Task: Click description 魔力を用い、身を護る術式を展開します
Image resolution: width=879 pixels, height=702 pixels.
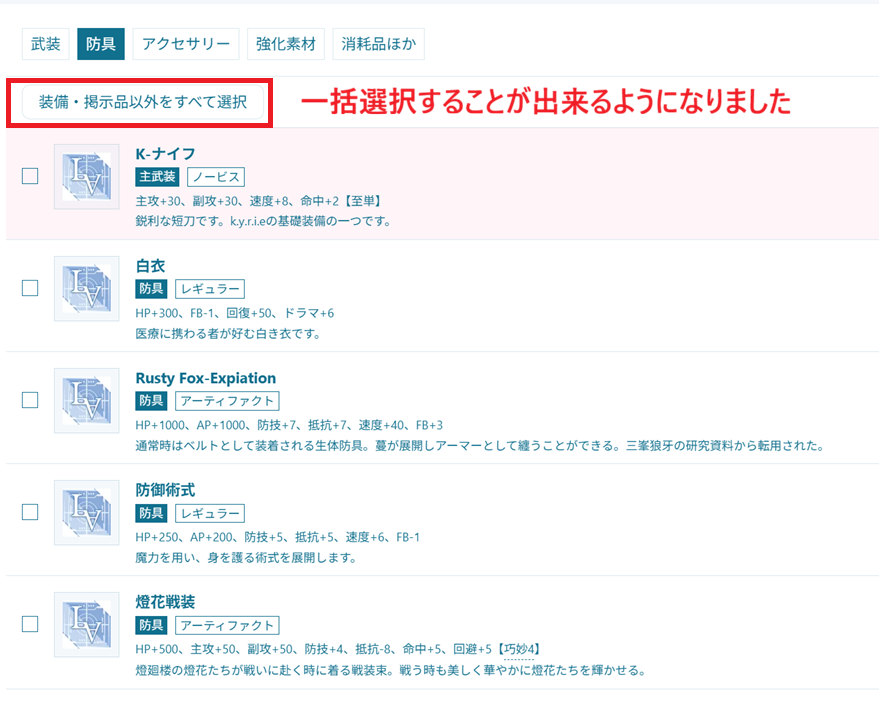Action: [x=246, y=558]
